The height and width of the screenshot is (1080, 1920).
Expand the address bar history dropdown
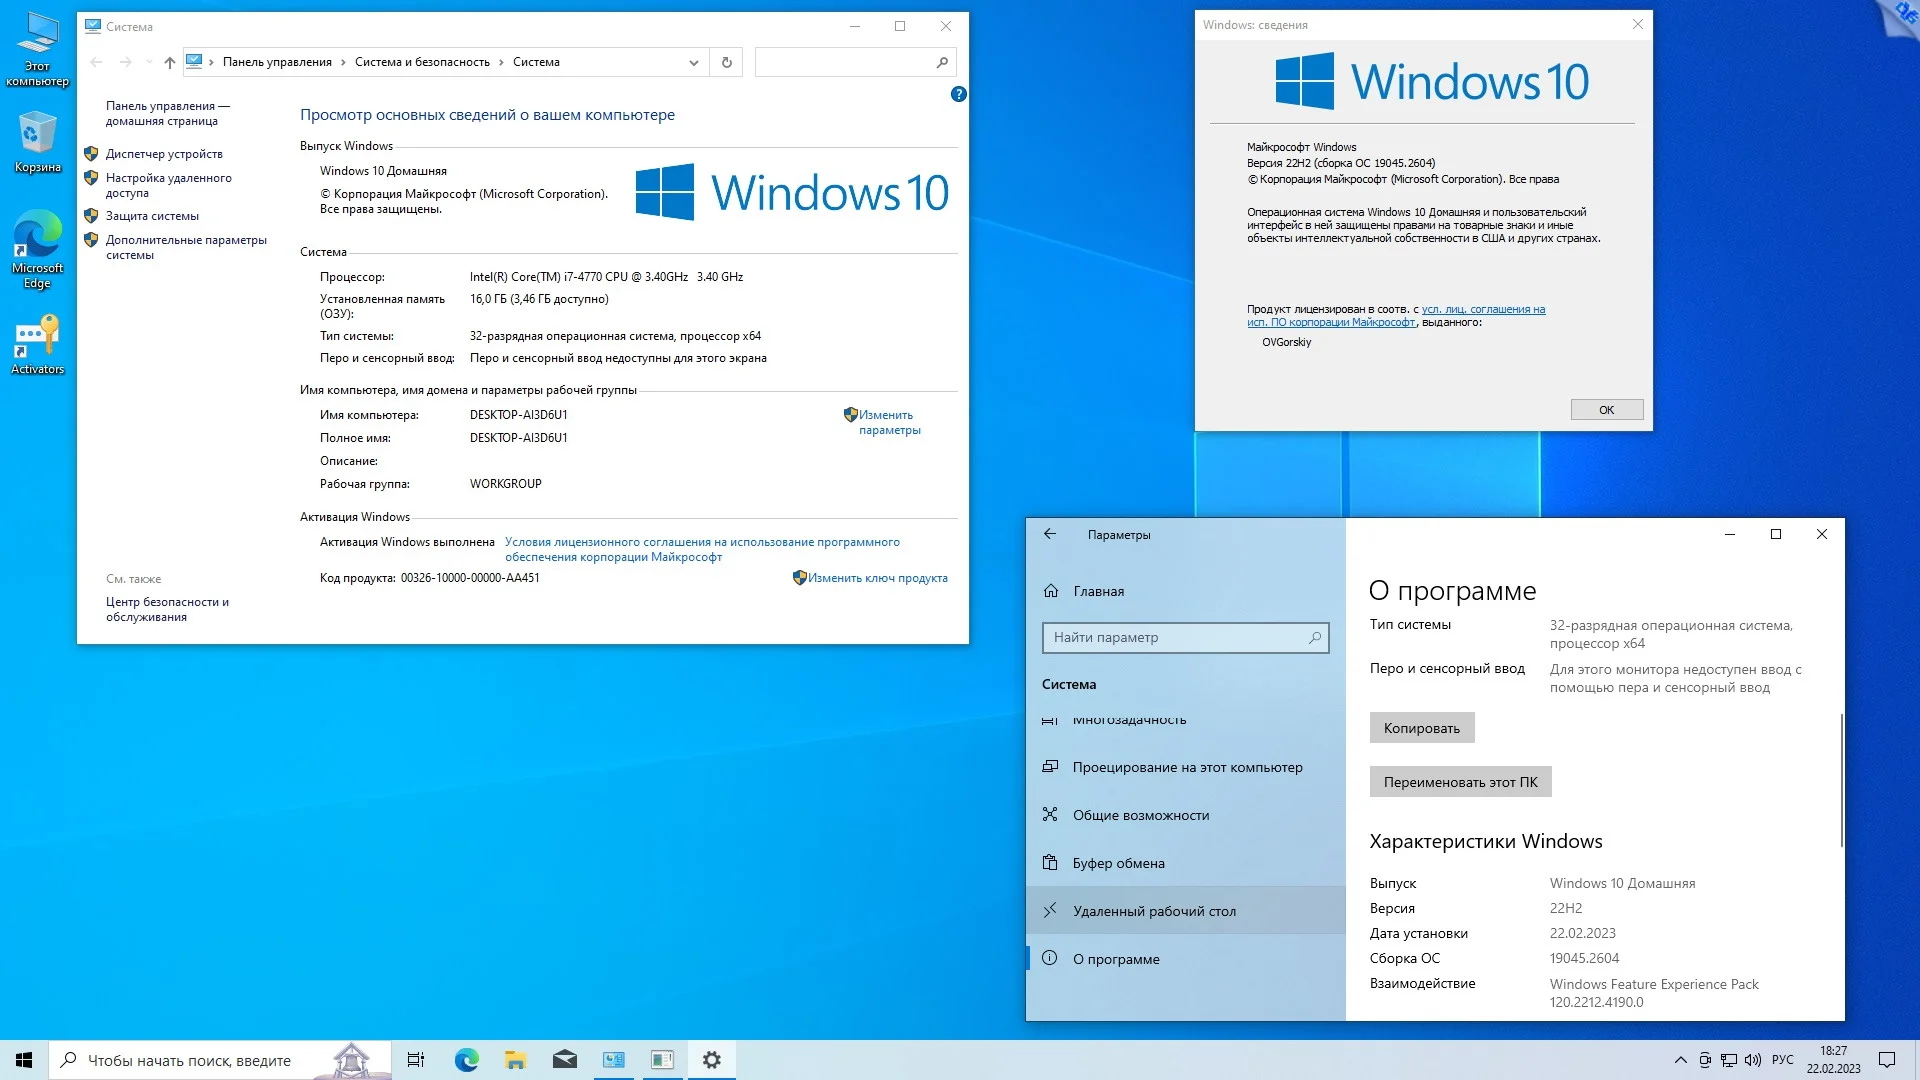tap(693, 62)
